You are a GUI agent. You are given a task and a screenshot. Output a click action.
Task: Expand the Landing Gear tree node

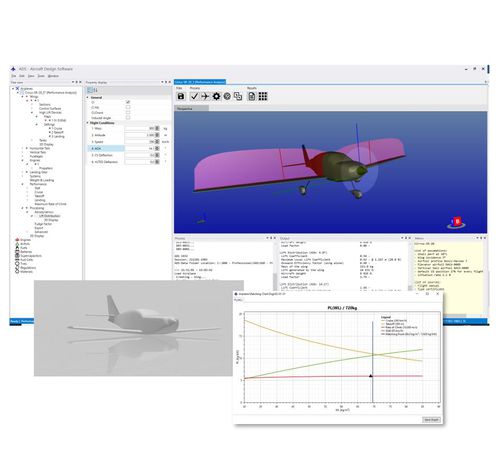[23, 172]
